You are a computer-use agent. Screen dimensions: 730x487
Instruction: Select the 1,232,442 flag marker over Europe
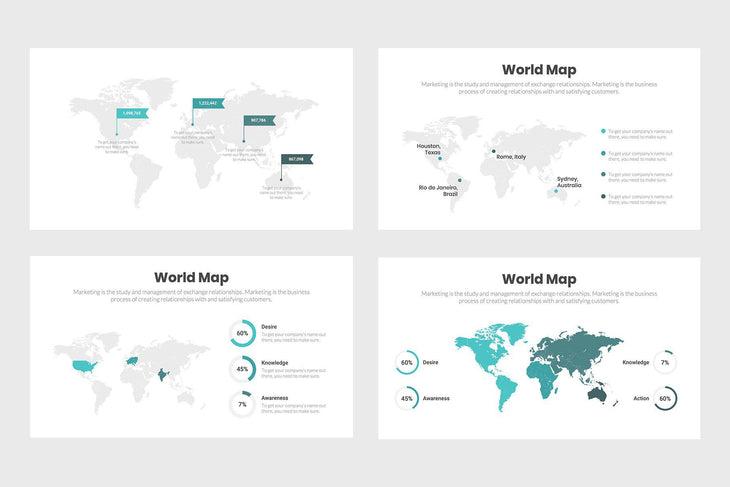208,103
